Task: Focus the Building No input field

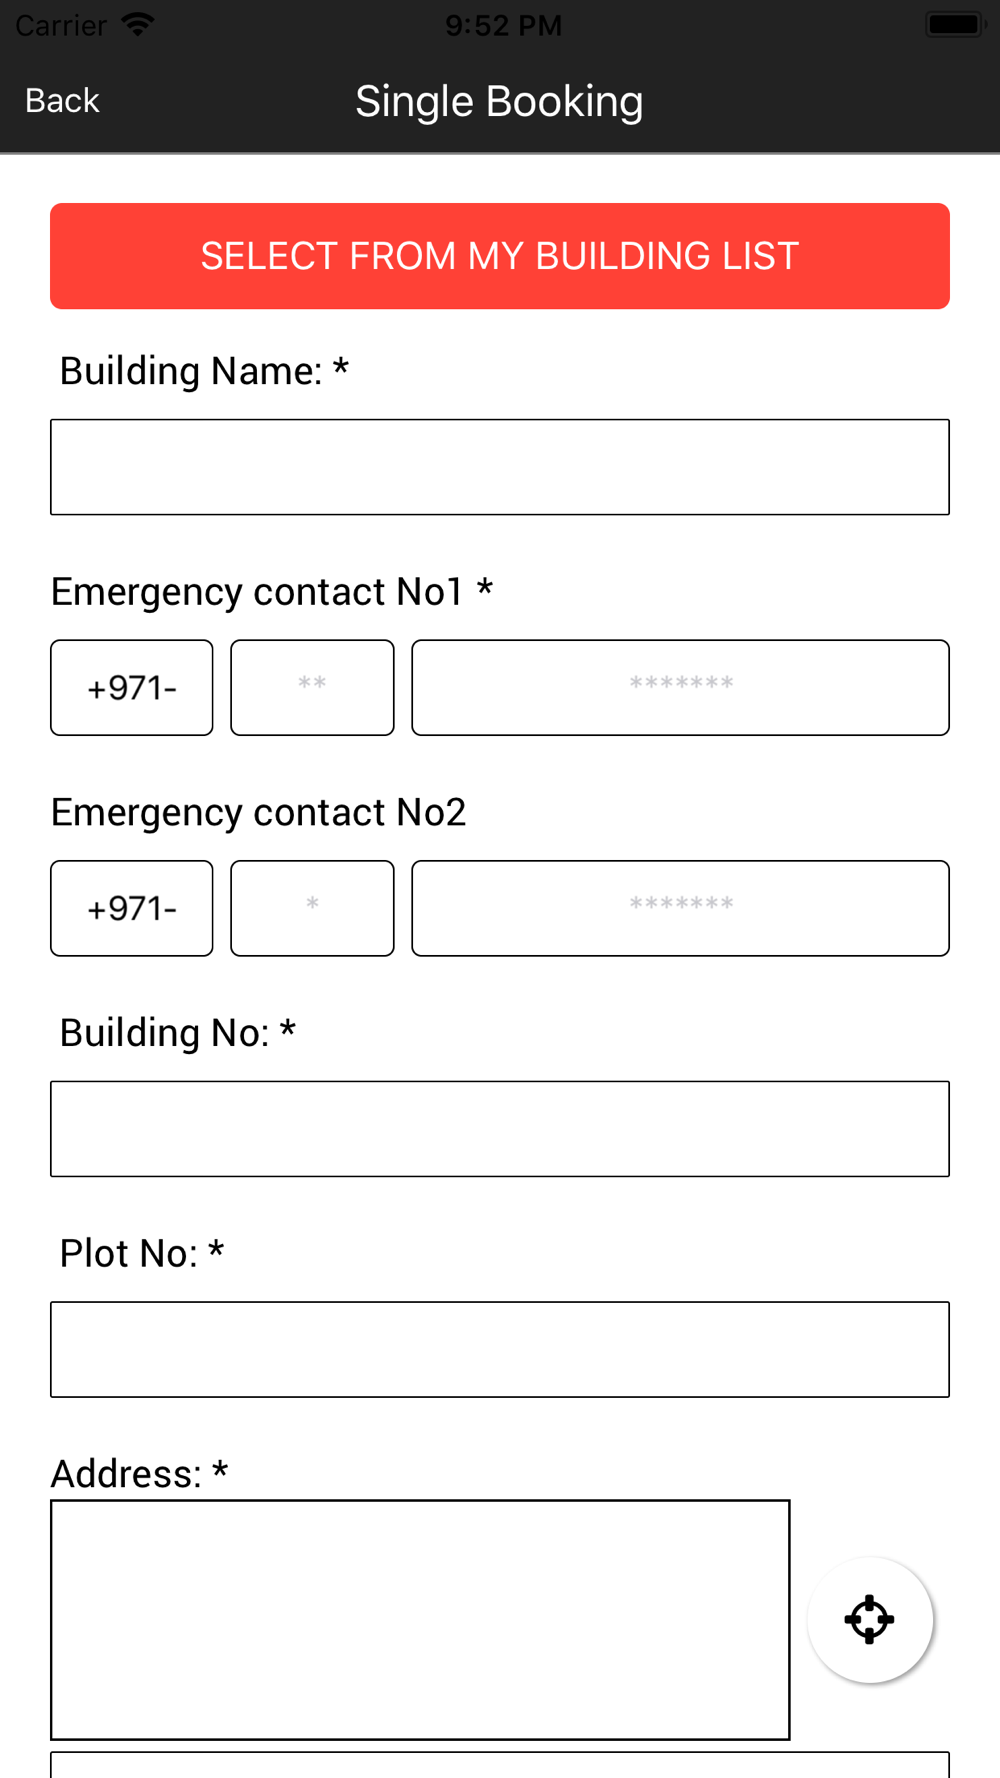Action: click(x=500, y=1129)
